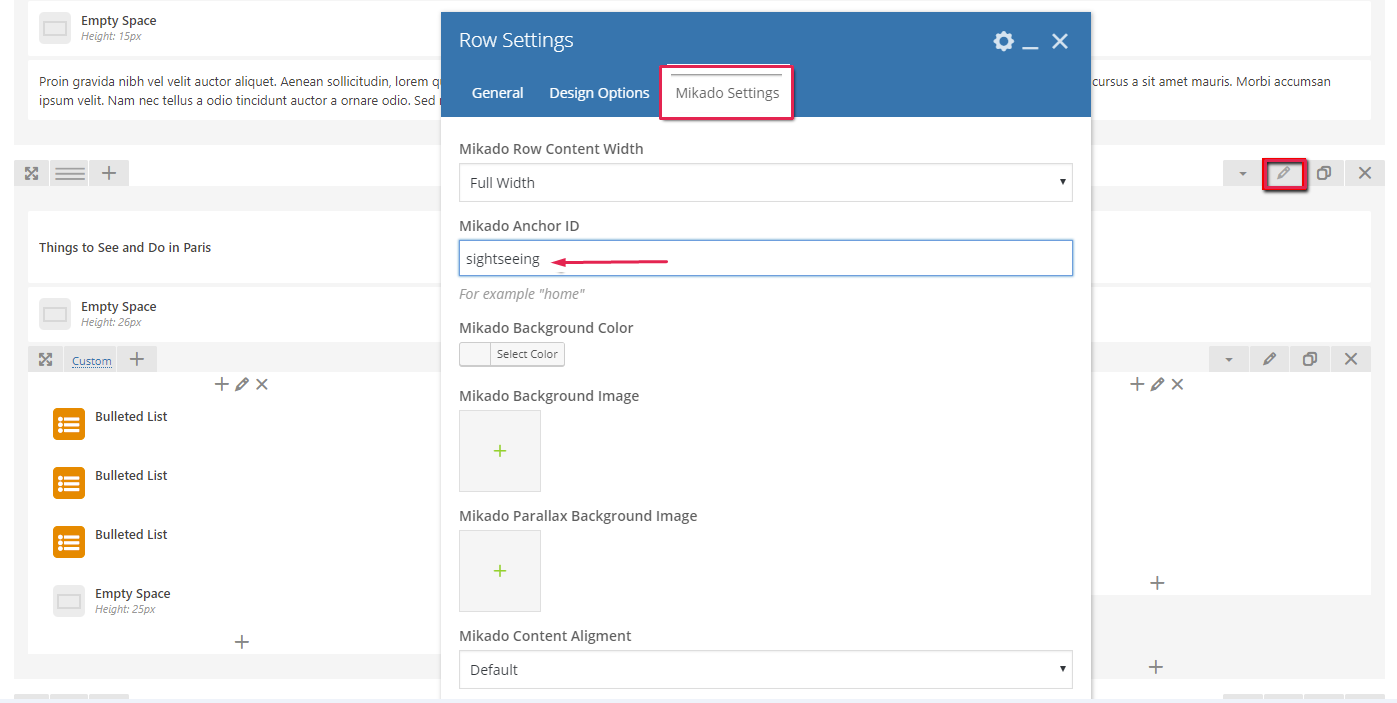Image resolution: width=1397 pixels, height=703 pixels.
Task: Minimize the Row Settings panel
Action: pos(1031,42)
